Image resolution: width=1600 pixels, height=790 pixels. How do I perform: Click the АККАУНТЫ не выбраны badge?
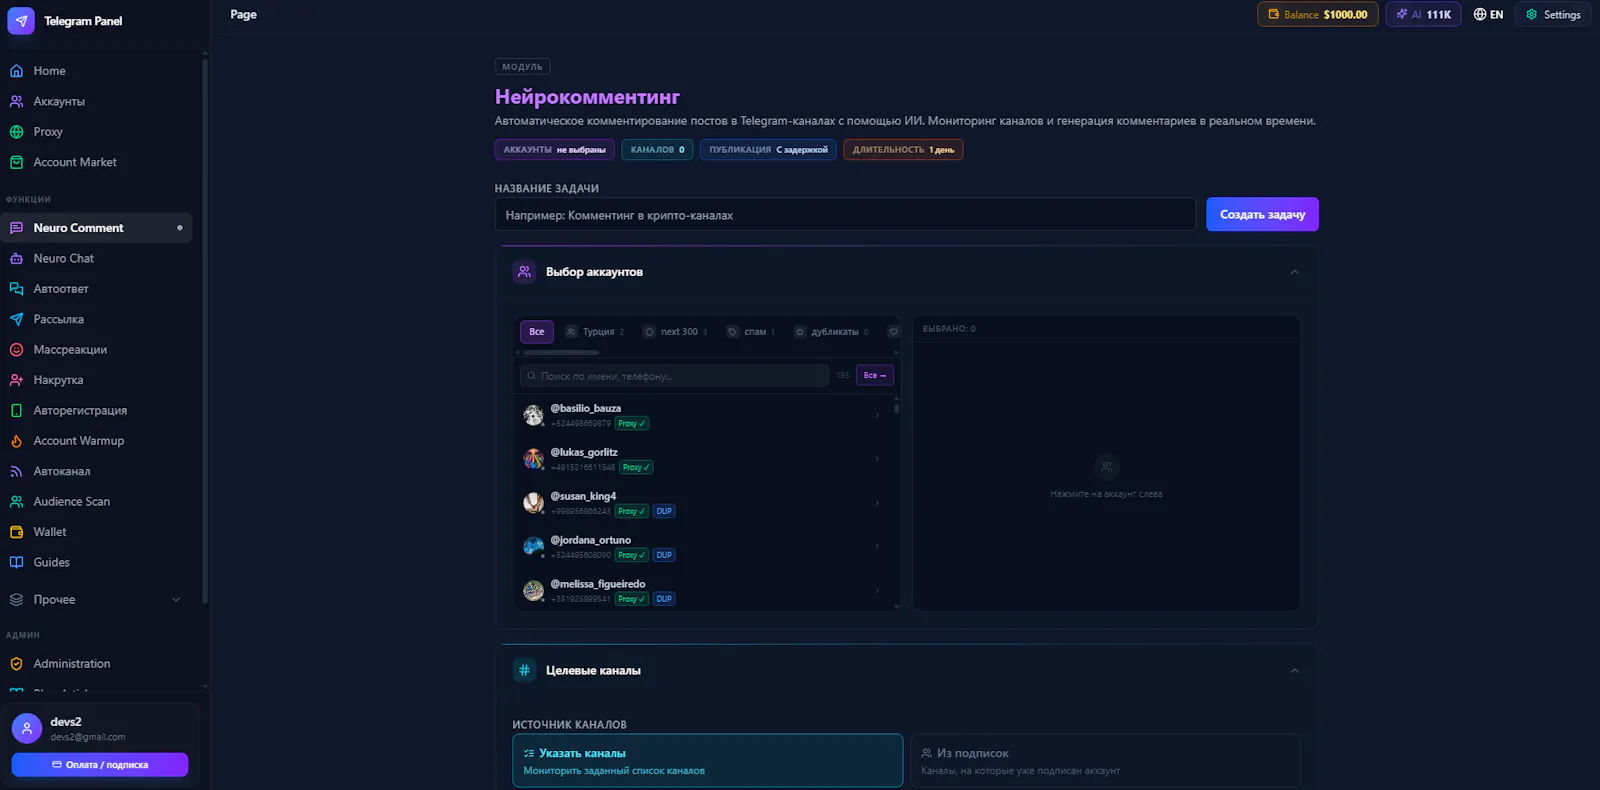554,150
